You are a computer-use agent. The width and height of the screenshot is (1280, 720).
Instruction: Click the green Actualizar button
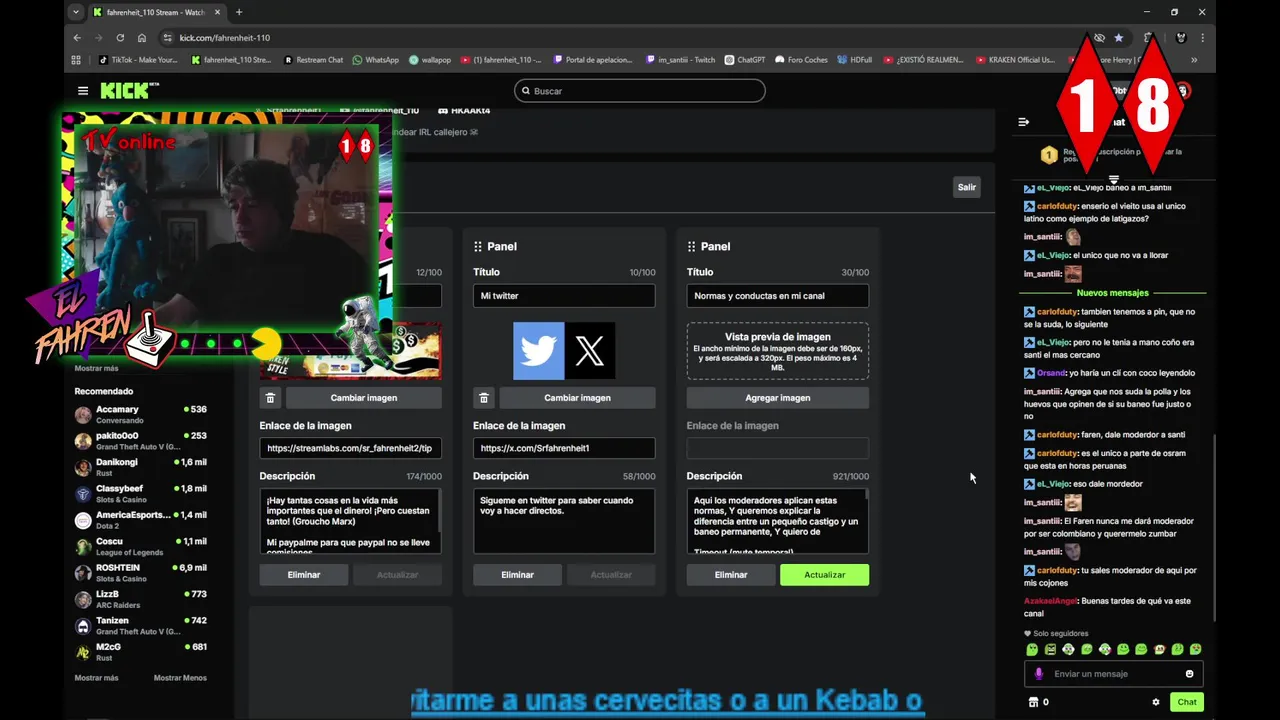pos(824,575)
